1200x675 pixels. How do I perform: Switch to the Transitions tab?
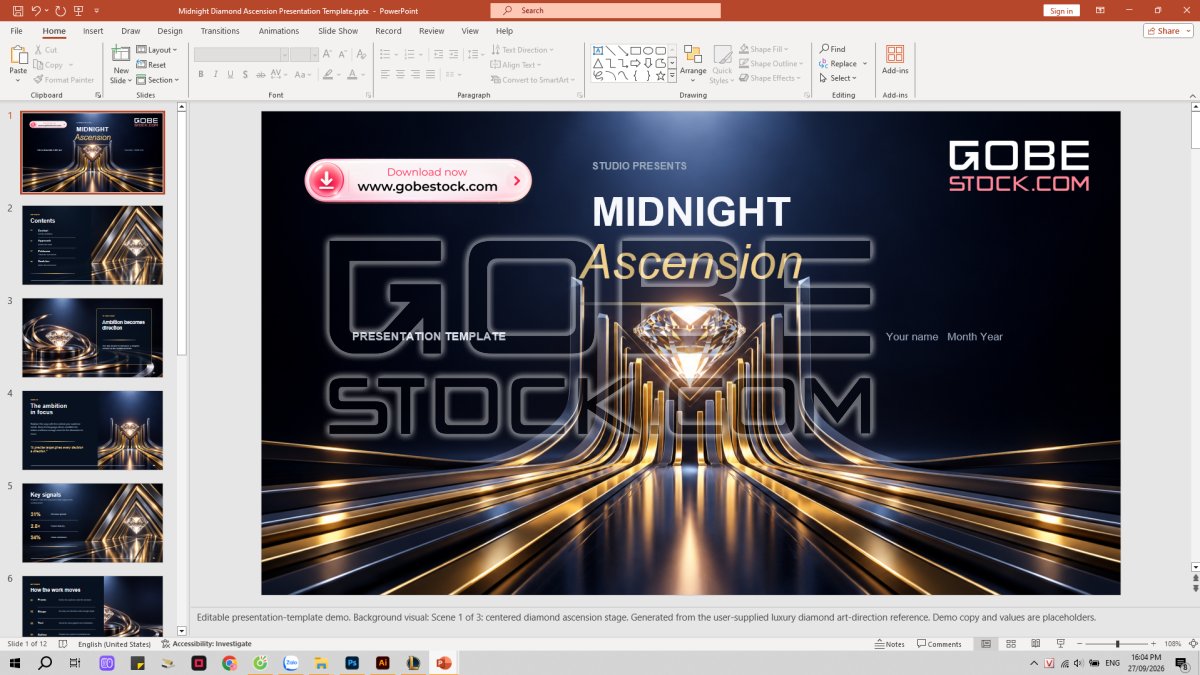(x=220, y=31)
